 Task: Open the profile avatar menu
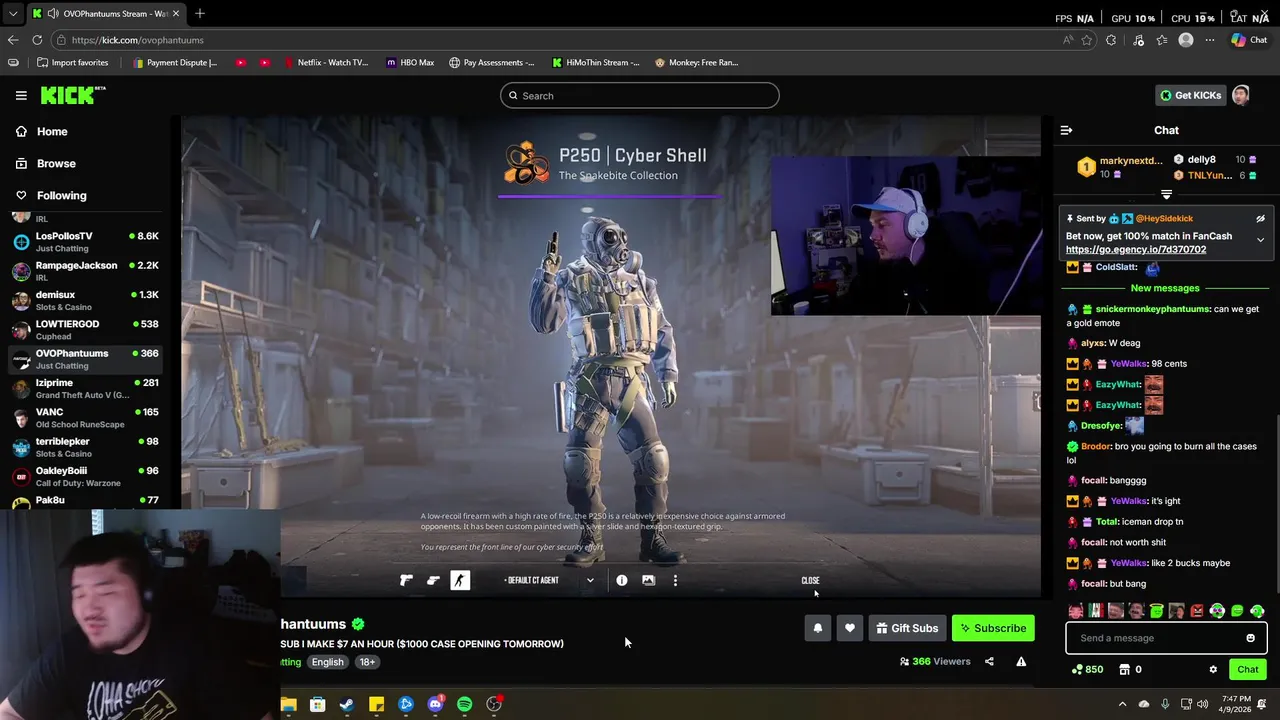[1241, 95]
